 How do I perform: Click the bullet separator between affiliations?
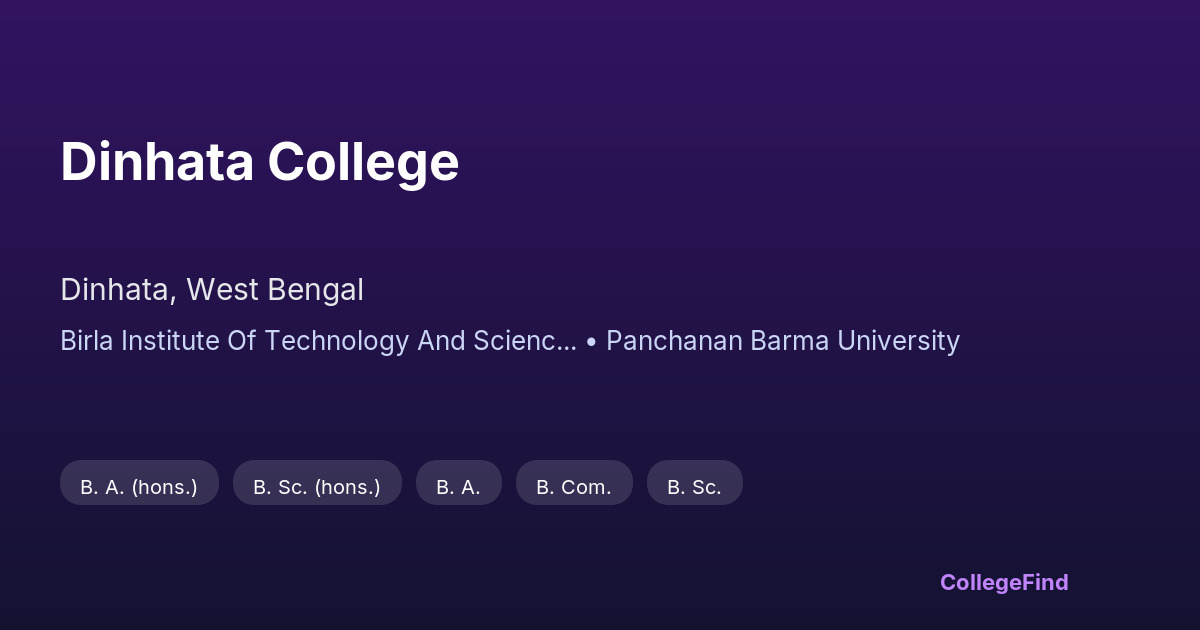tap(592, 342)
